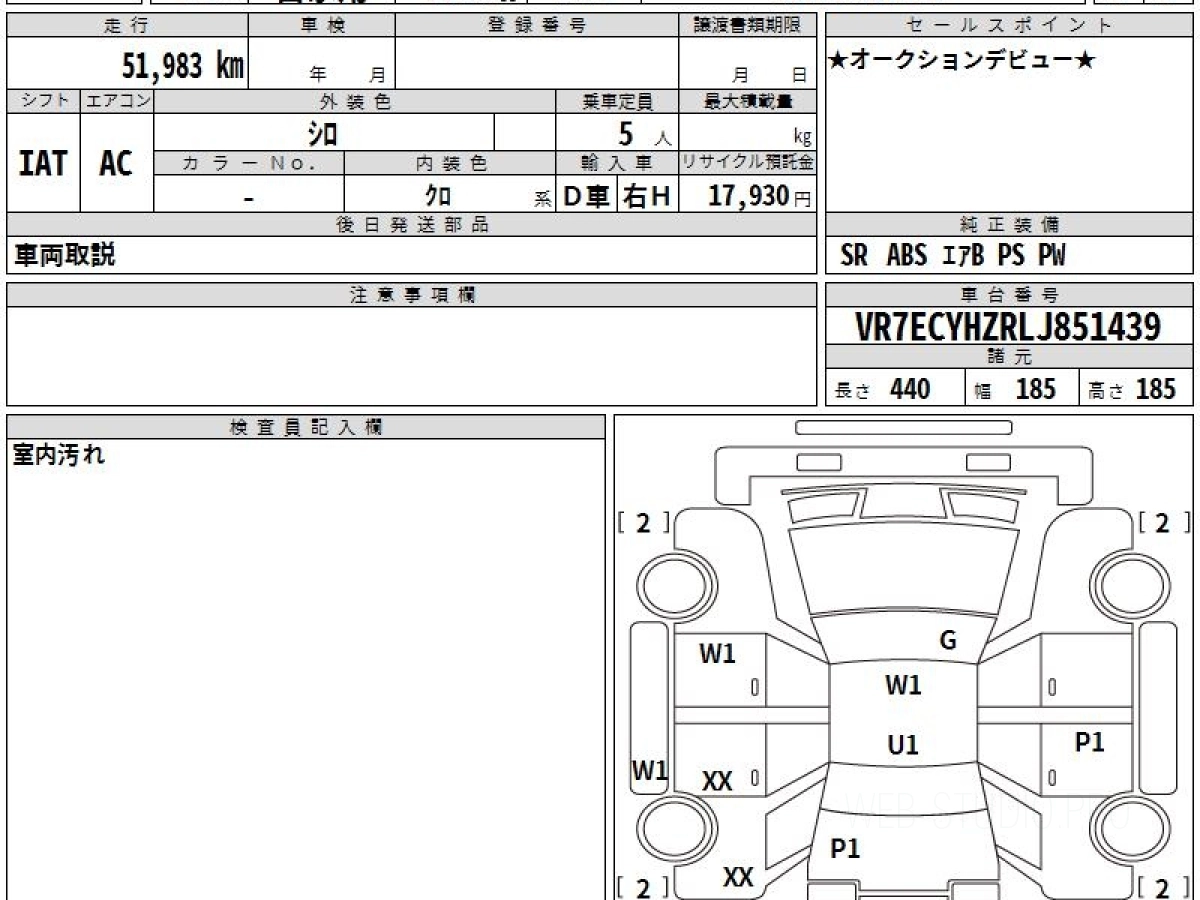Viewport: 1200px width, 900px height.
Task: Click the エアコン label
Action: click(117, 101)
